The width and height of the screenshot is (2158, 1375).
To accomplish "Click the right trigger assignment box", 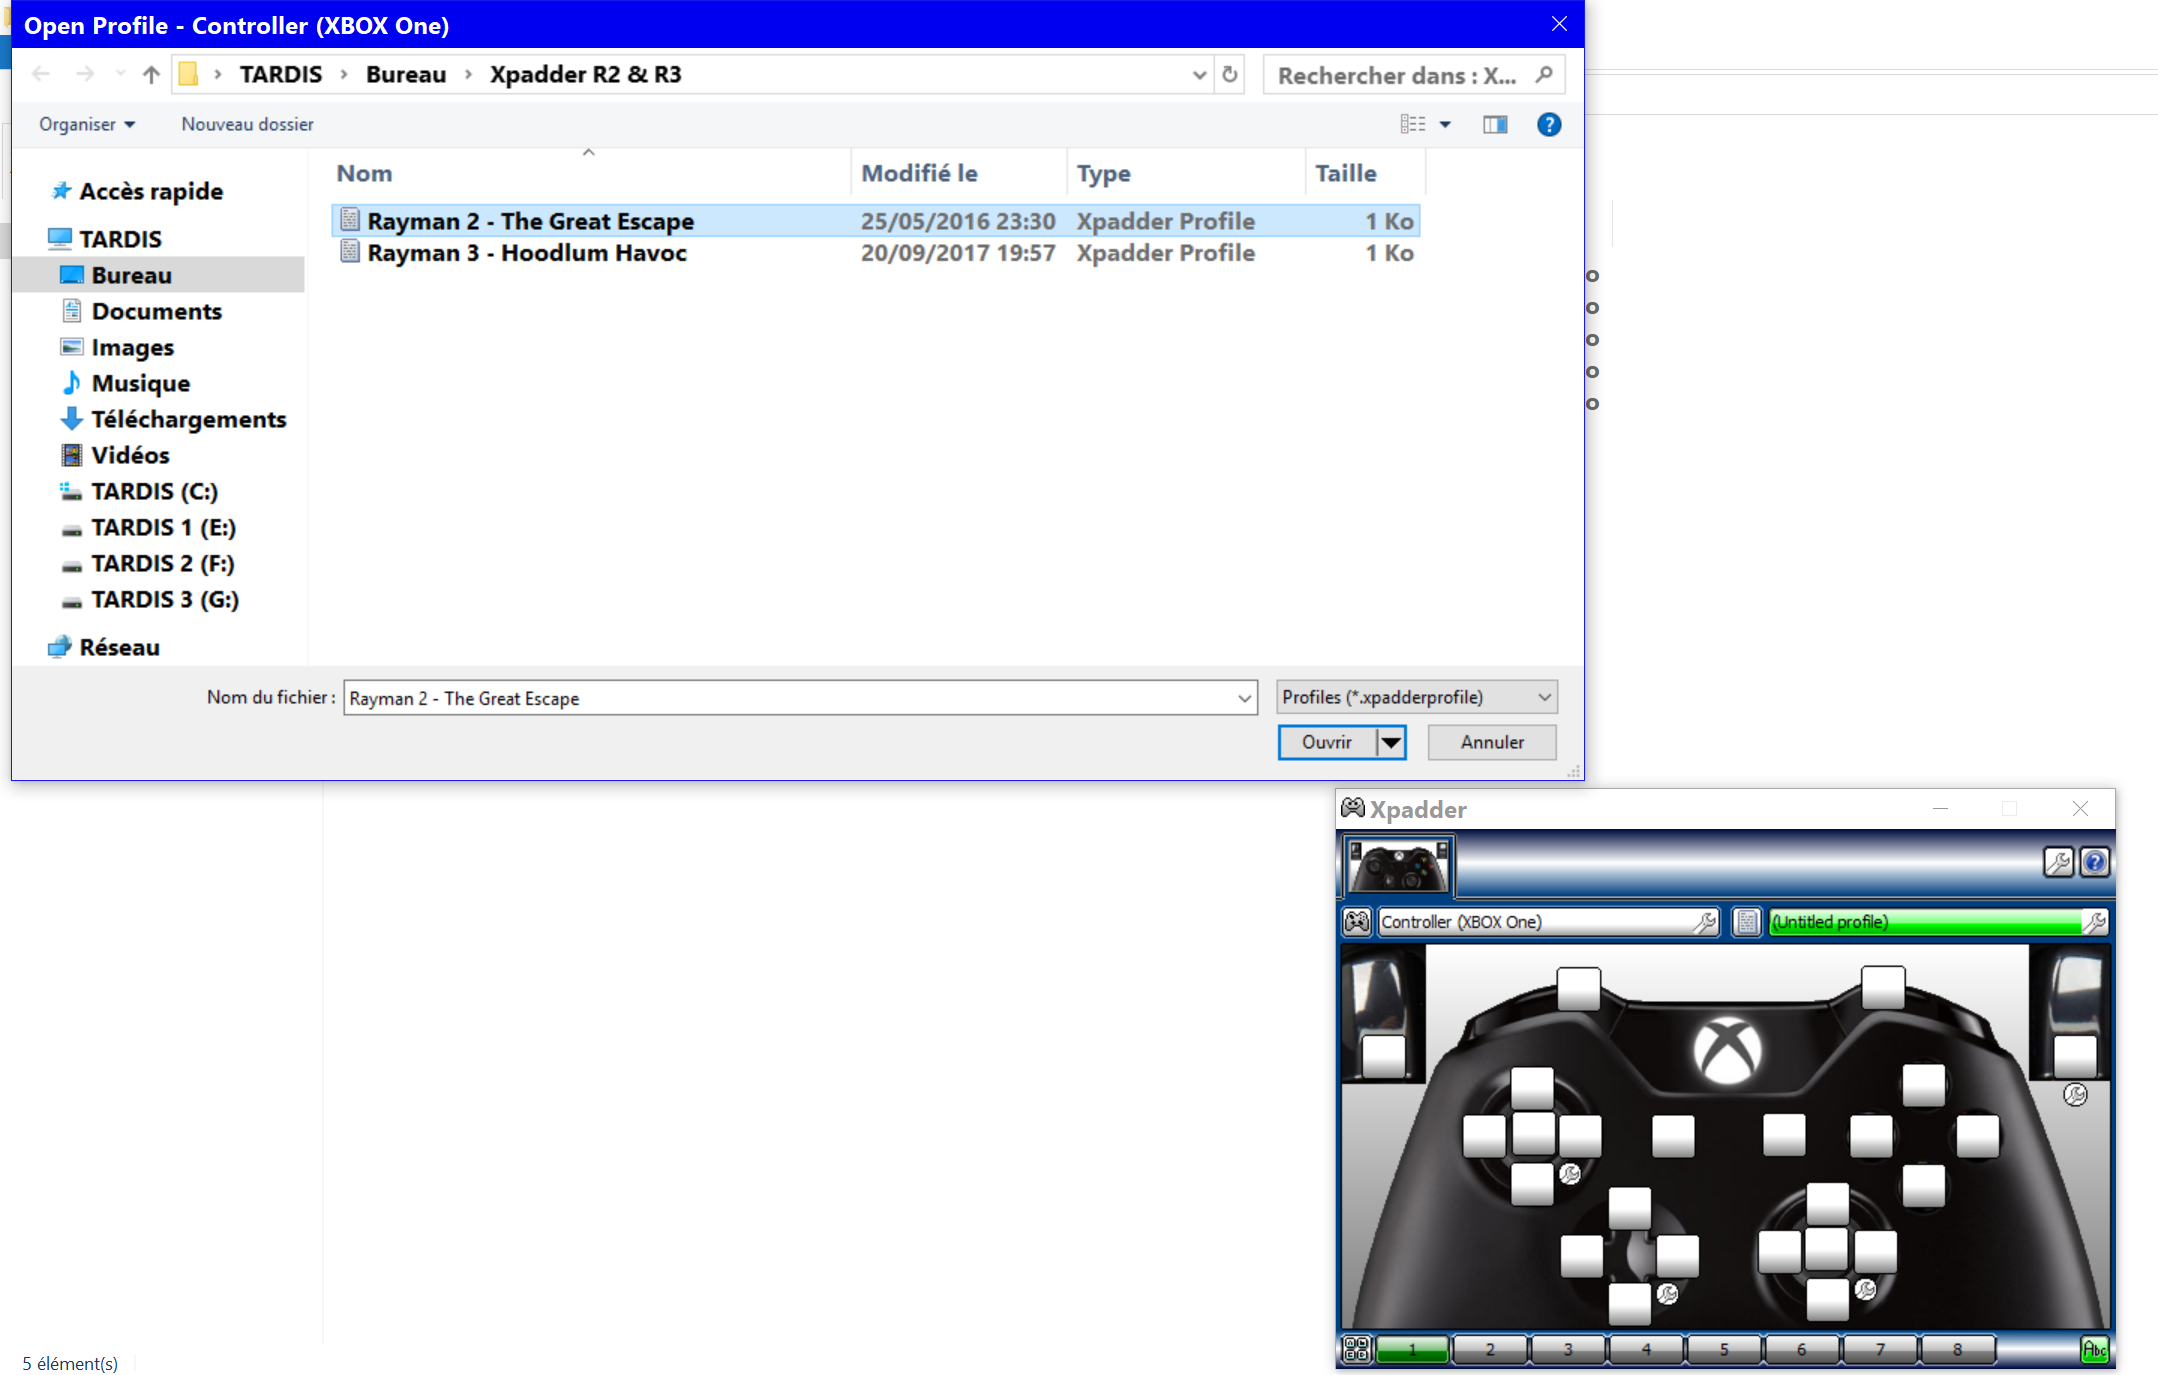I will 2075,1056.
